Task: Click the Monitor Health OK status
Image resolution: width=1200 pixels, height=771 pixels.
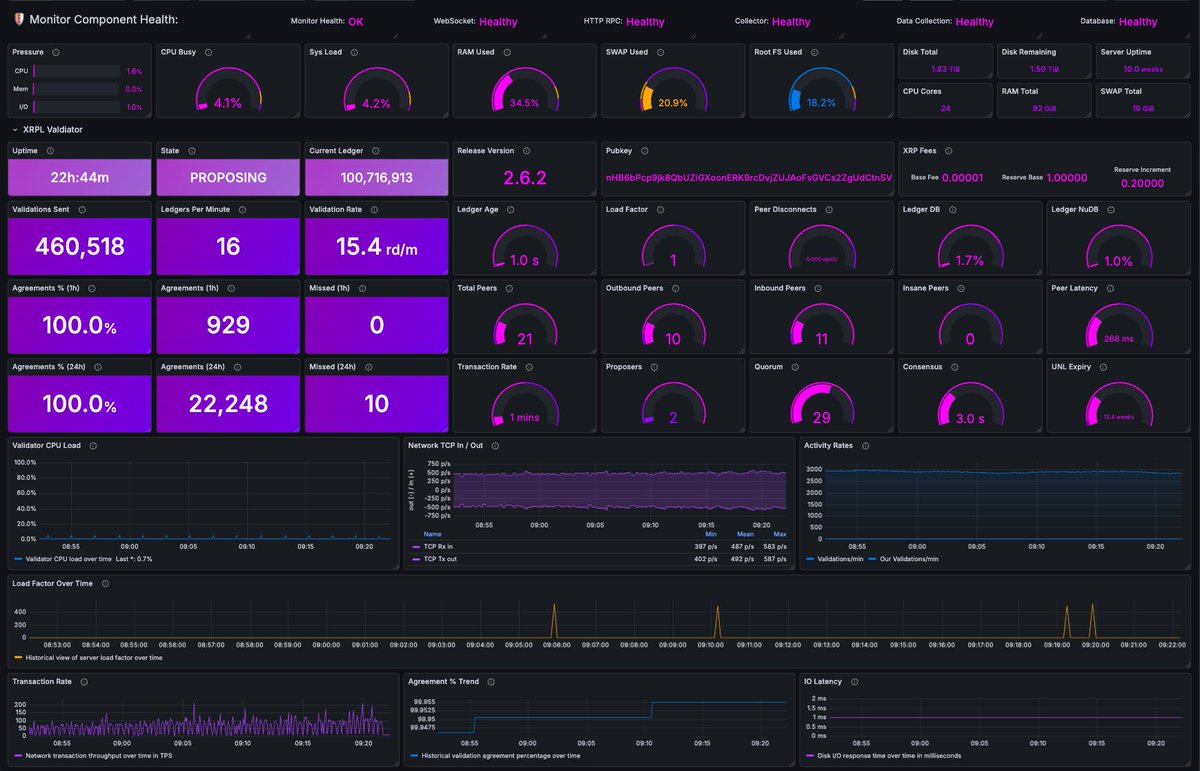Action: [x=356, y=21]
